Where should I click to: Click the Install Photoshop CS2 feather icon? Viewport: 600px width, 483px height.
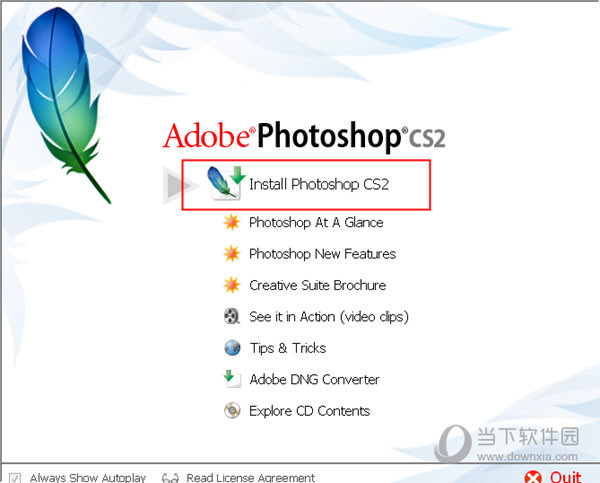pos(227,183)
